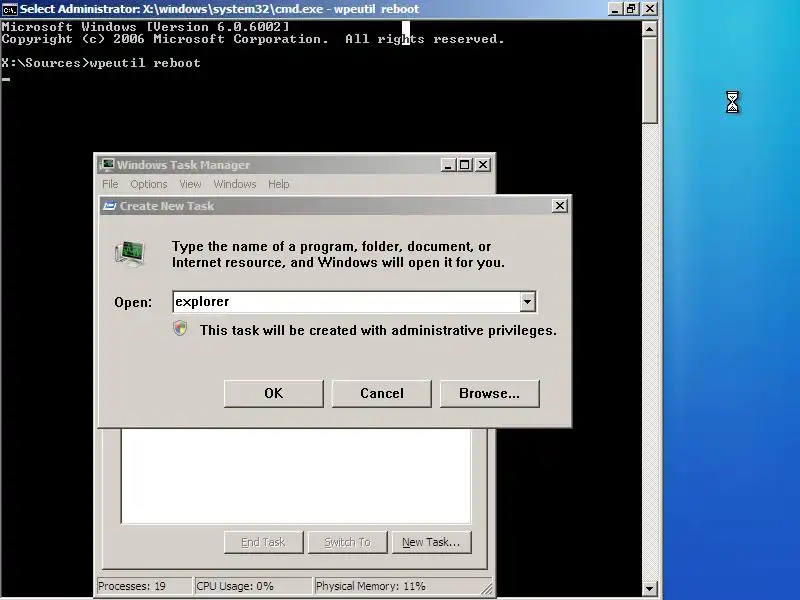
Task: Click the Task Manager window corner grip
Action: pos(488,589)
